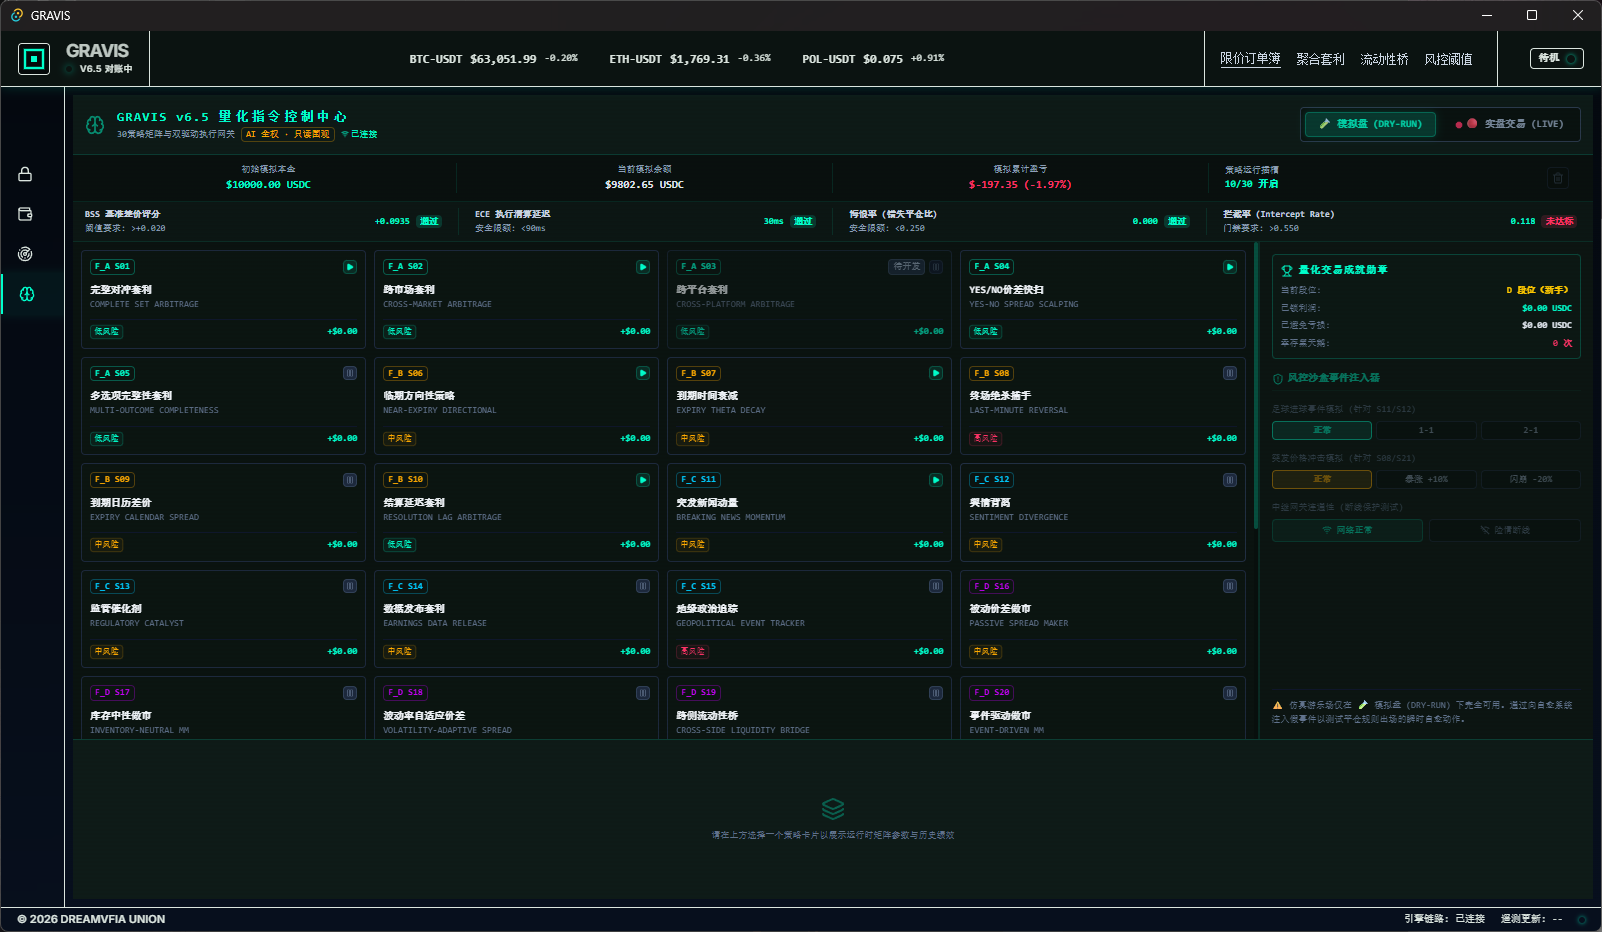Click the 待开发 badge on S03 card

[906, 267]
